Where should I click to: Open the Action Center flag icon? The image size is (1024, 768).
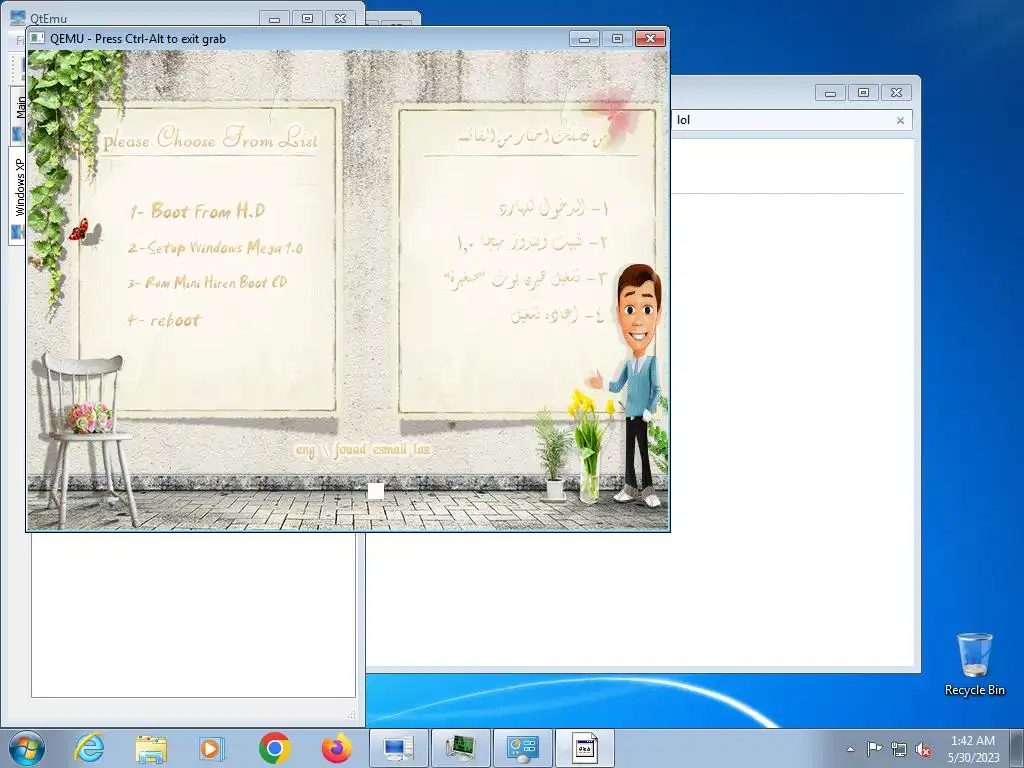point(874,748)
